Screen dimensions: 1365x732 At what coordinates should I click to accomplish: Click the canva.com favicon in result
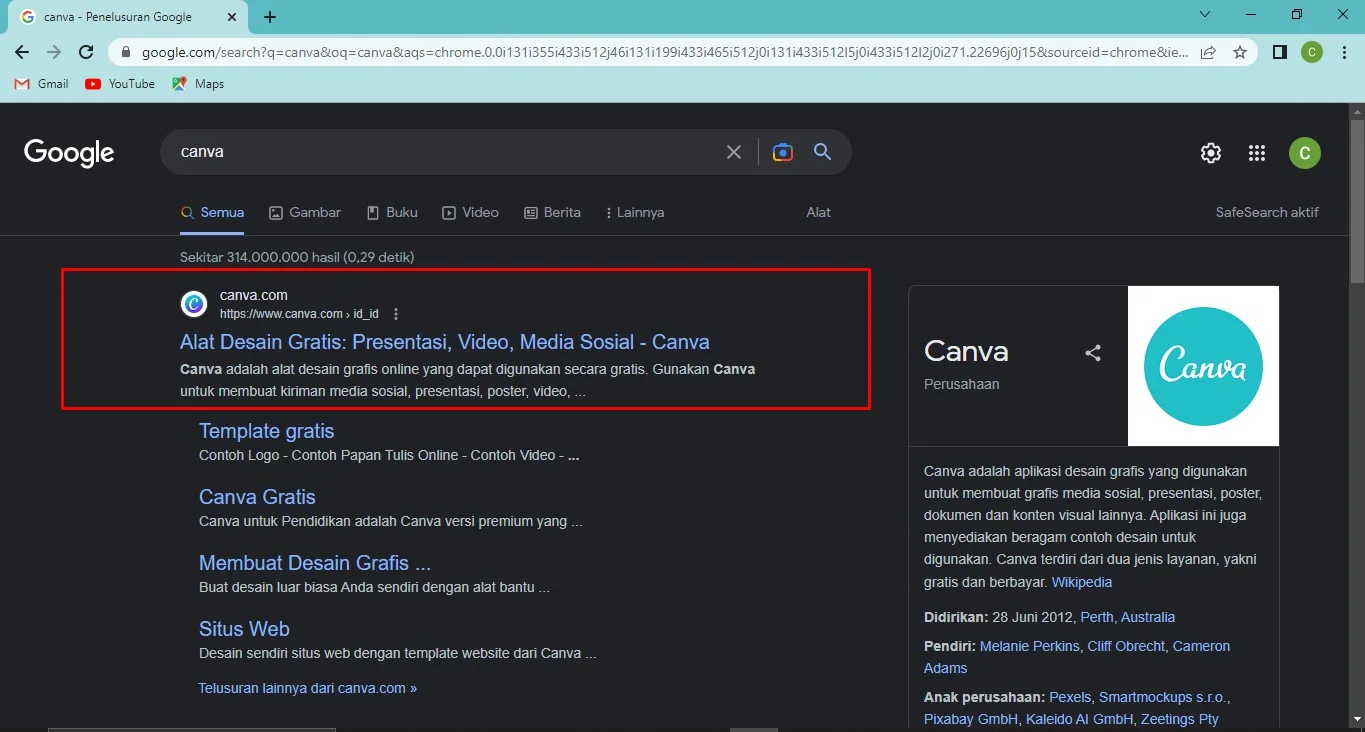coord(193,304)
